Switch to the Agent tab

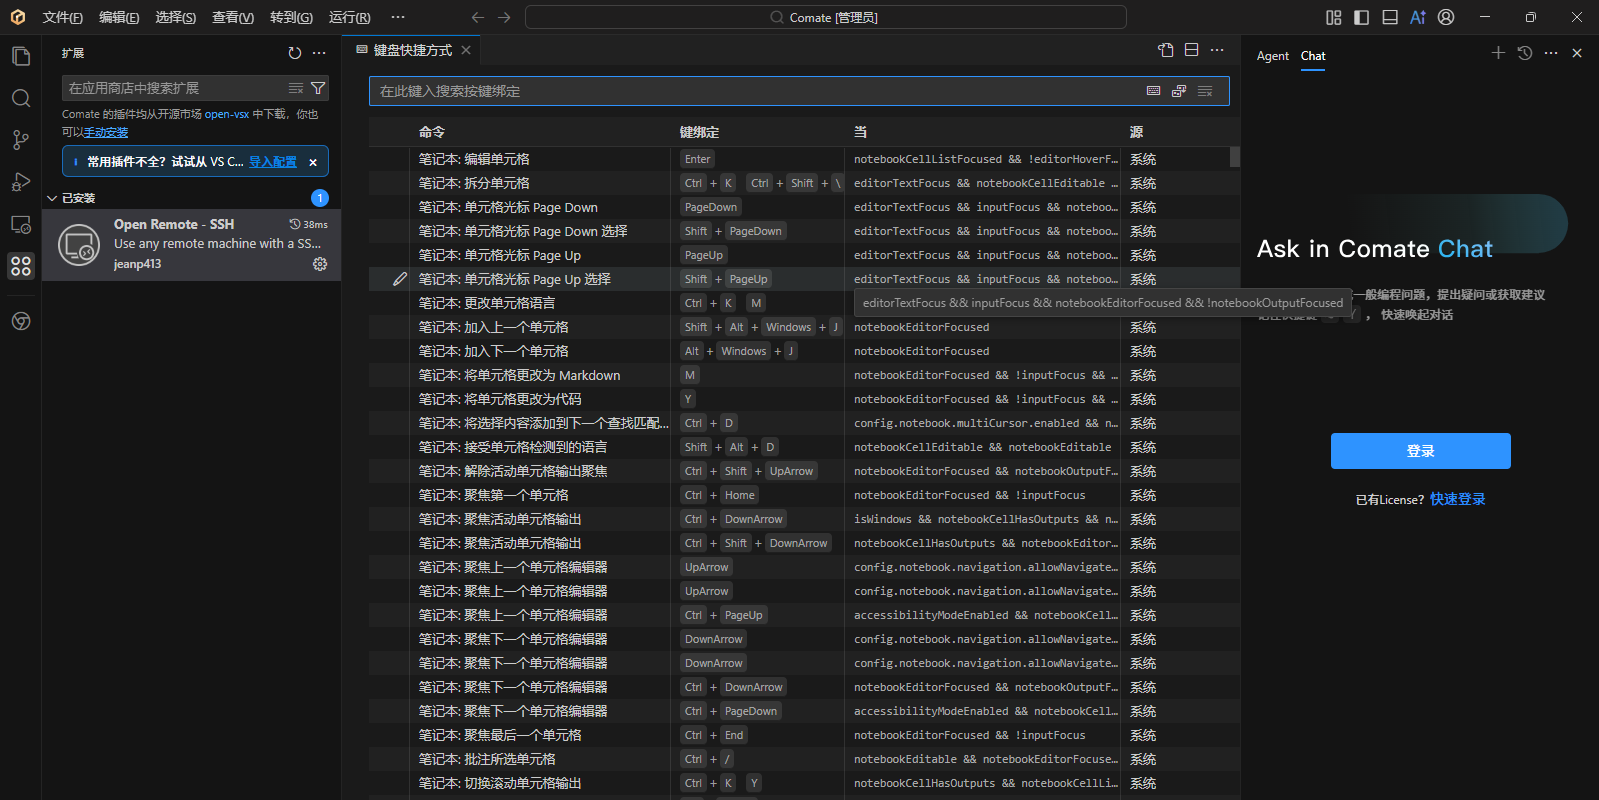[x=1272, y=56]
